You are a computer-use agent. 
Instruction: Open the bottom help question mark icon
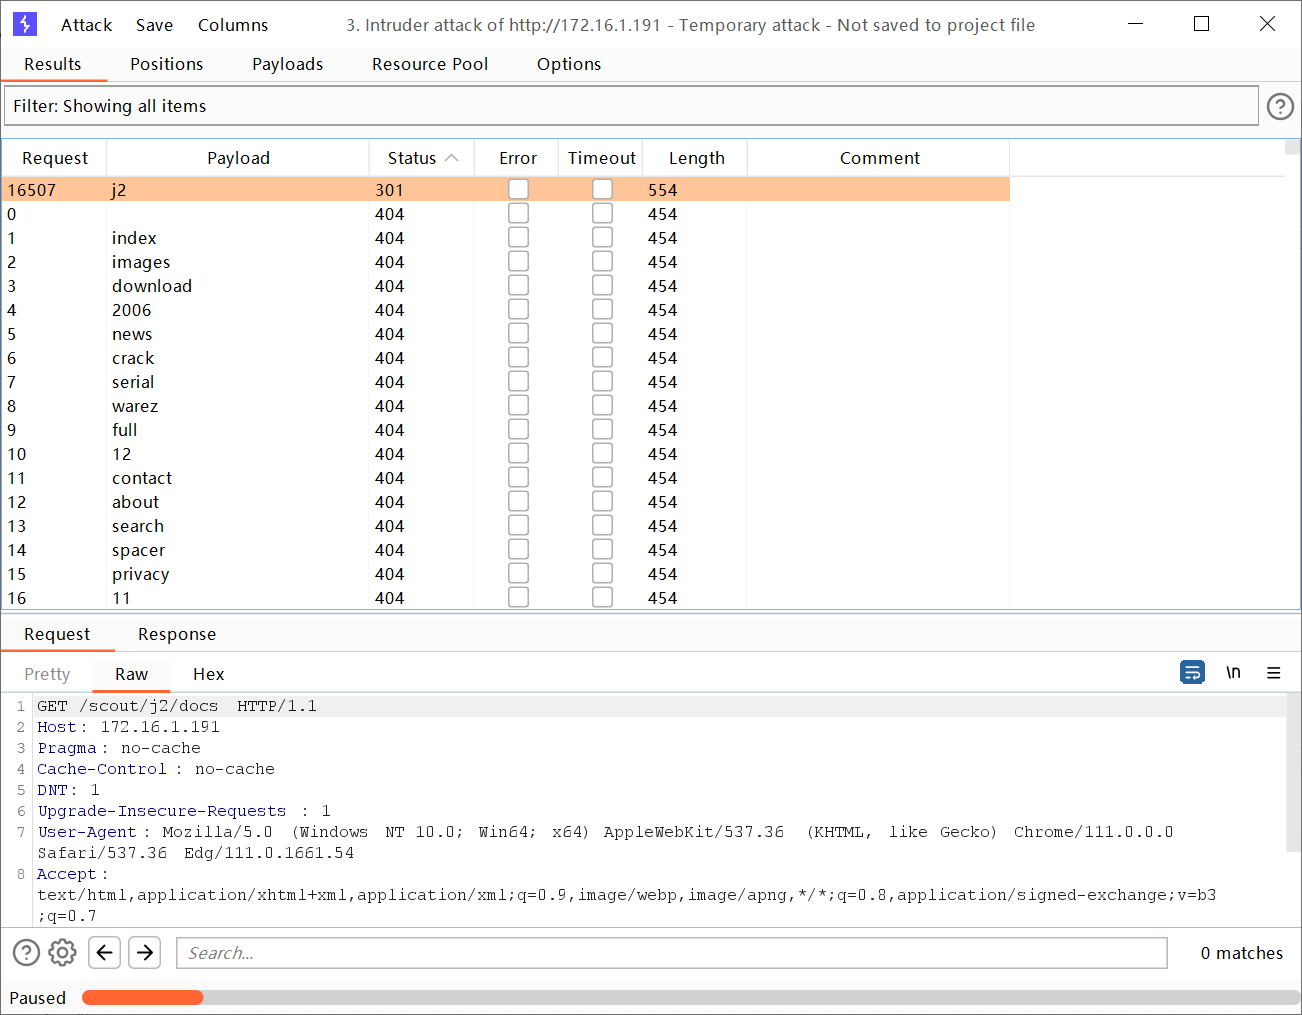point(26,953)
